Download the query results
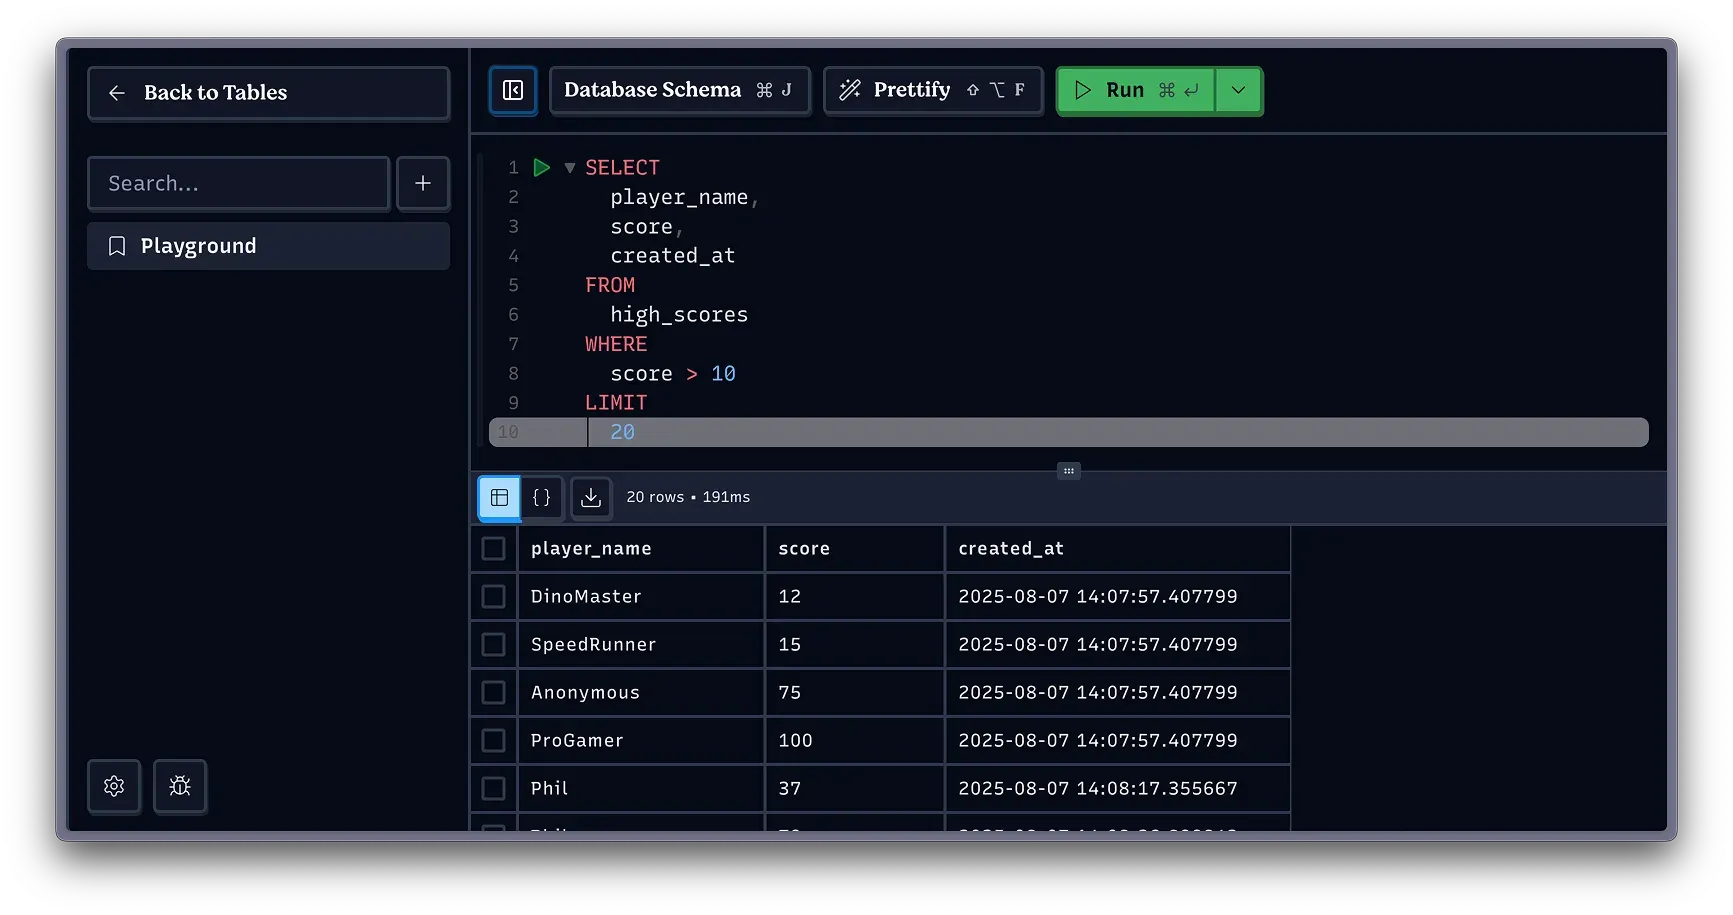The height and width of the screenshot is (915, 1733). click(x=590, y=498)
